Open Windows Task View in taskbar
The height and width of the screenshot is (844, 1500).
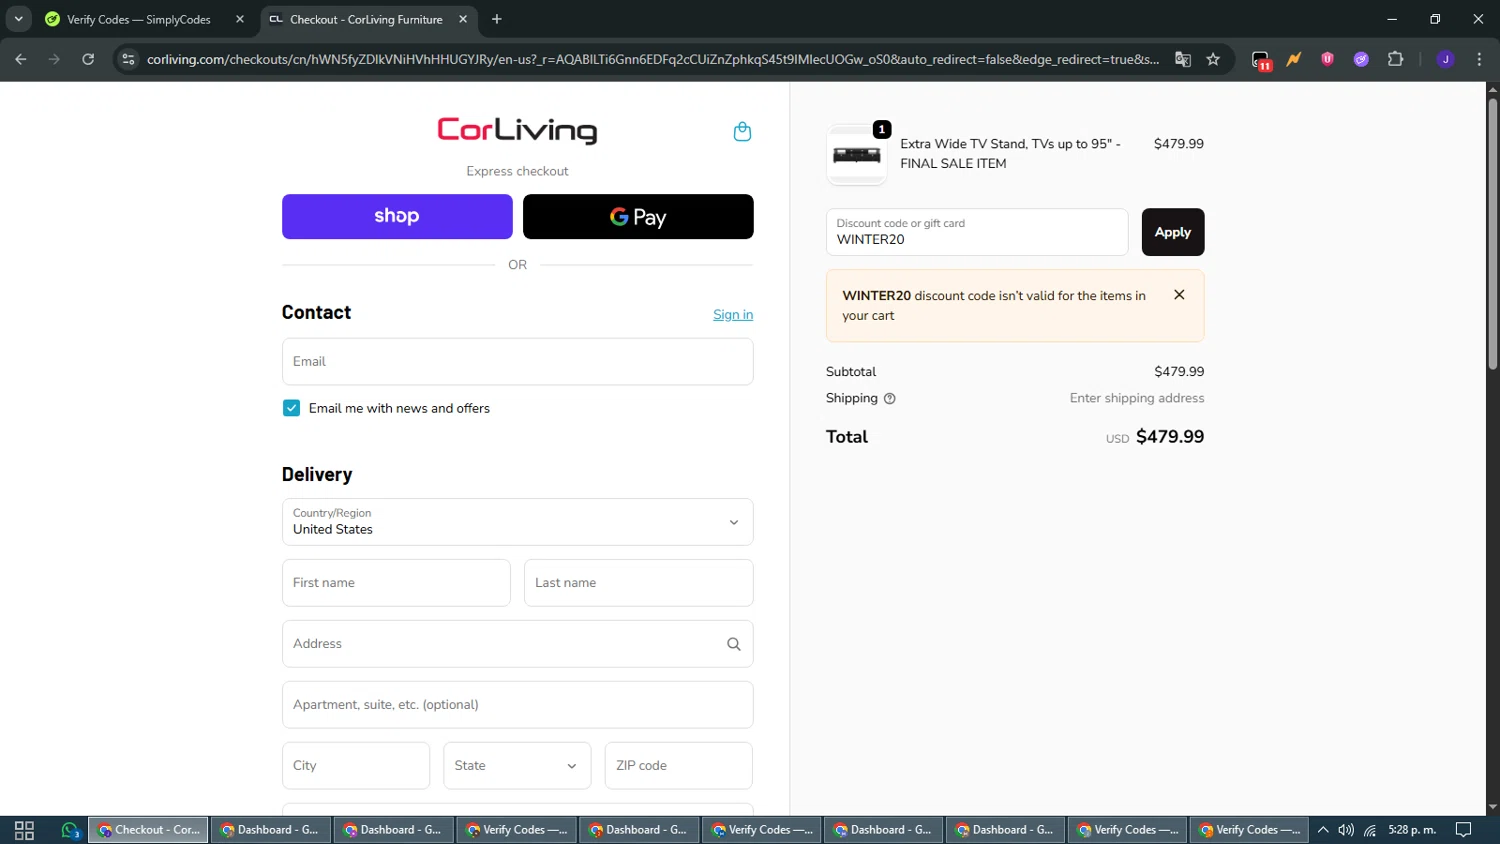[24, 830]
